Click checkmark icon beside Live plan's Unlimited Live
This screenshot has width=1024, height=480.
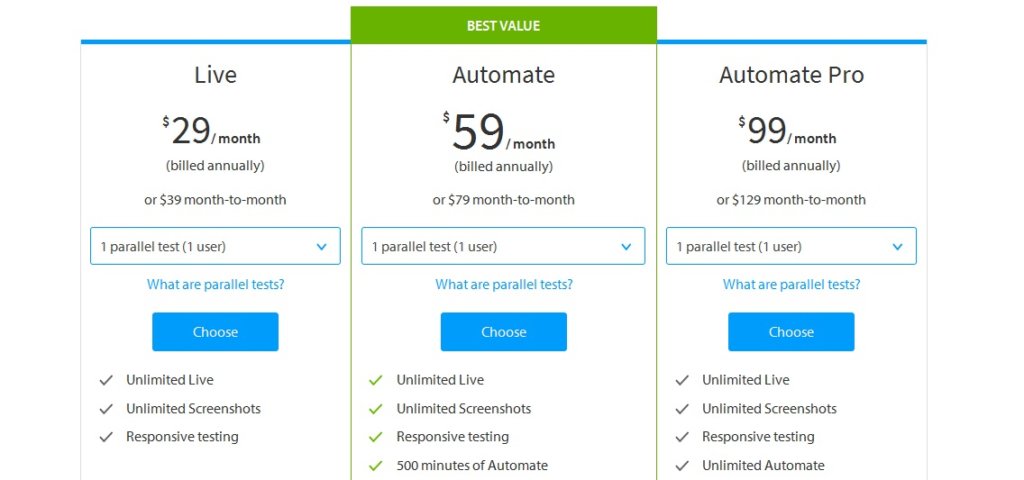tap(106, 380)
